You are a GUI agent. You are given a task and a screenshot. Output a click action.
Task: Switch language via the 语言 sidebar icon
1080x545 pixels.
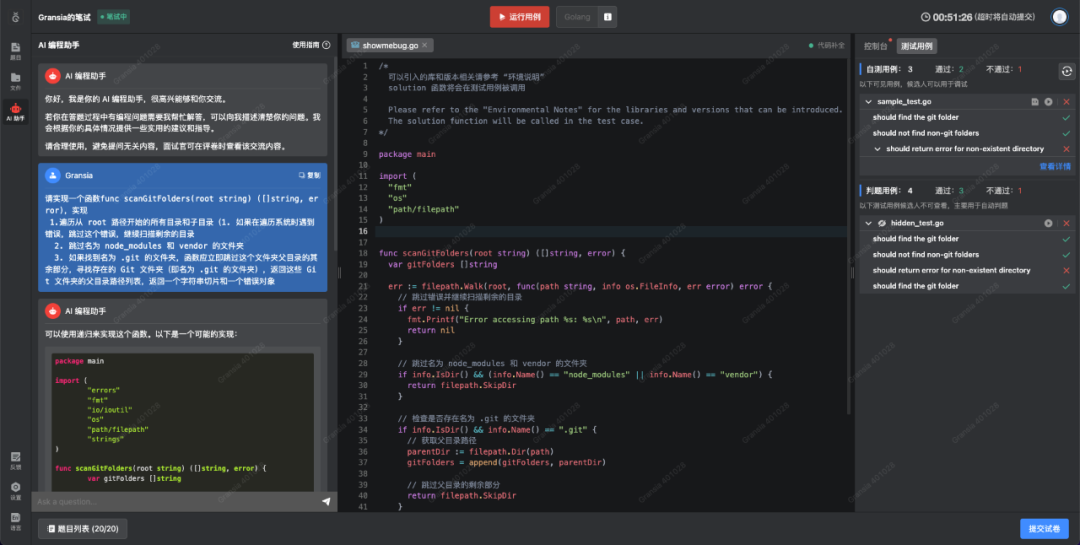15,521
